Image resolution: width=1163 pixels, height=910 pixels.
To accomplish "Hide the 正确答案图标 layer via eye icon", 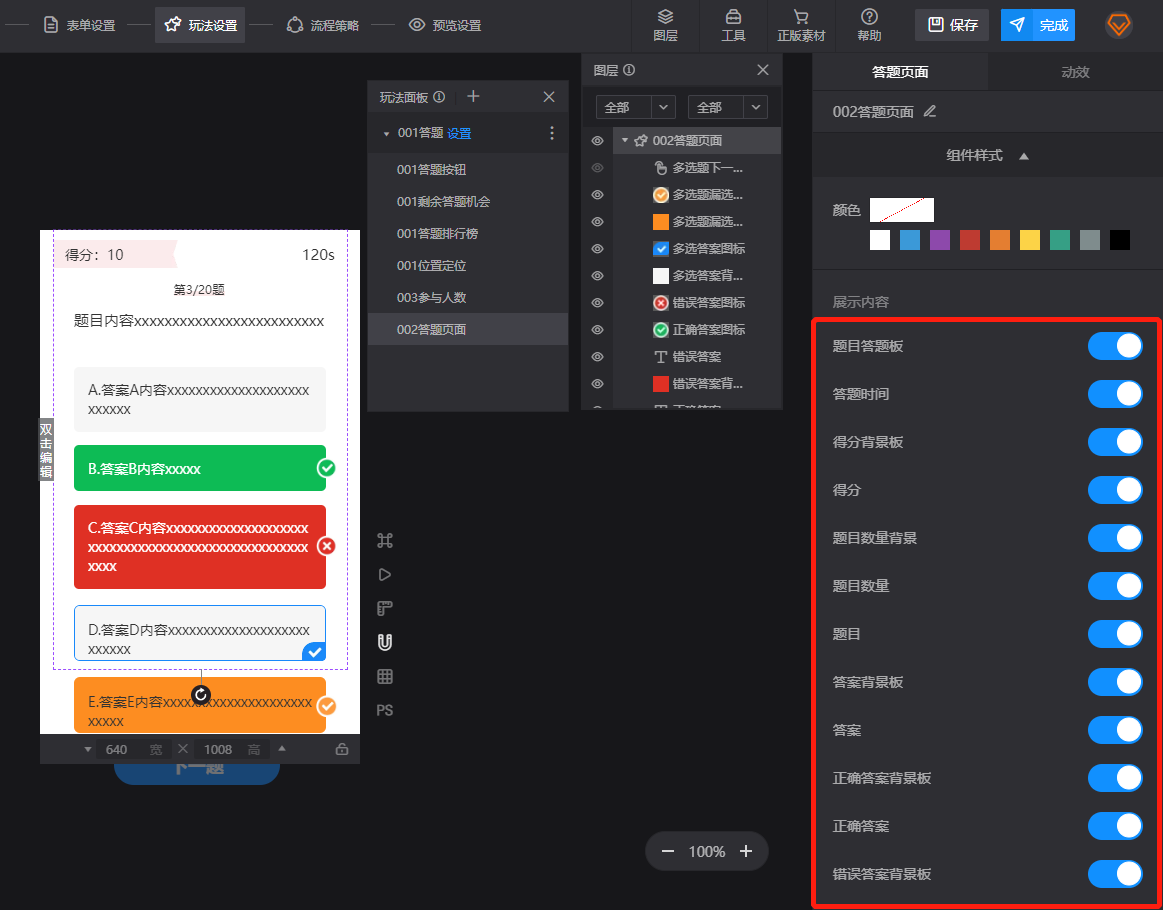I will [x=597, y=330].
